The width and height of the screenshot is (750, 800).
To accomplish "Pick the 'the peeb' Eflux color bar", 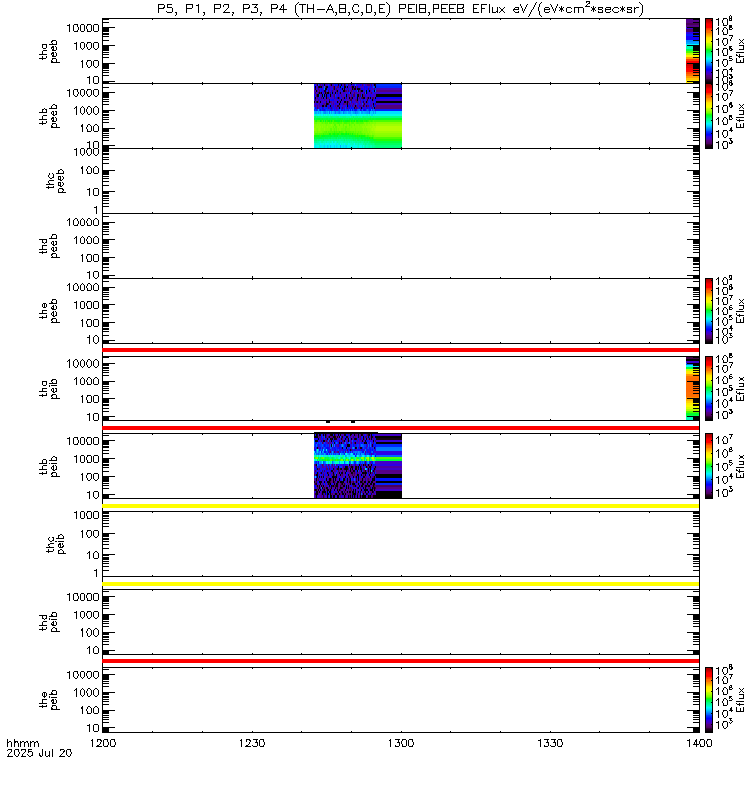I will (x=709, y=311).
